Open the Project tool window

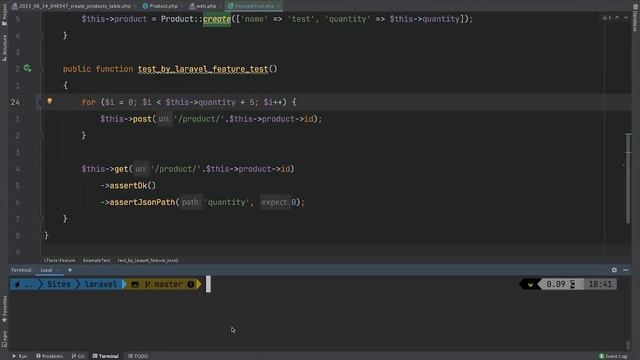4,15
